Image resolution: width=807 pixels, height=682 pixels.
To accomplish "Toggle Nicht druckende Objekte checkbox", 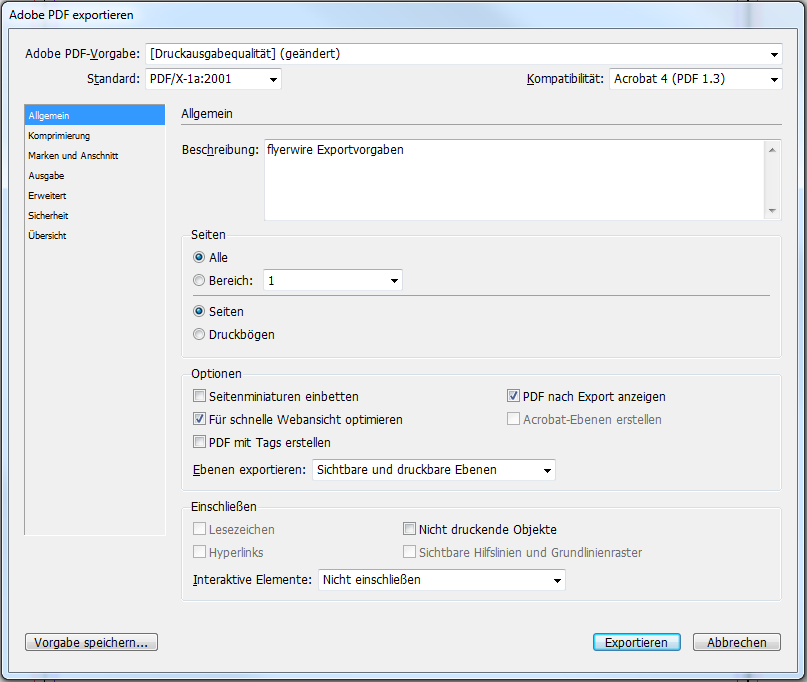I will (x=409, y=529).
